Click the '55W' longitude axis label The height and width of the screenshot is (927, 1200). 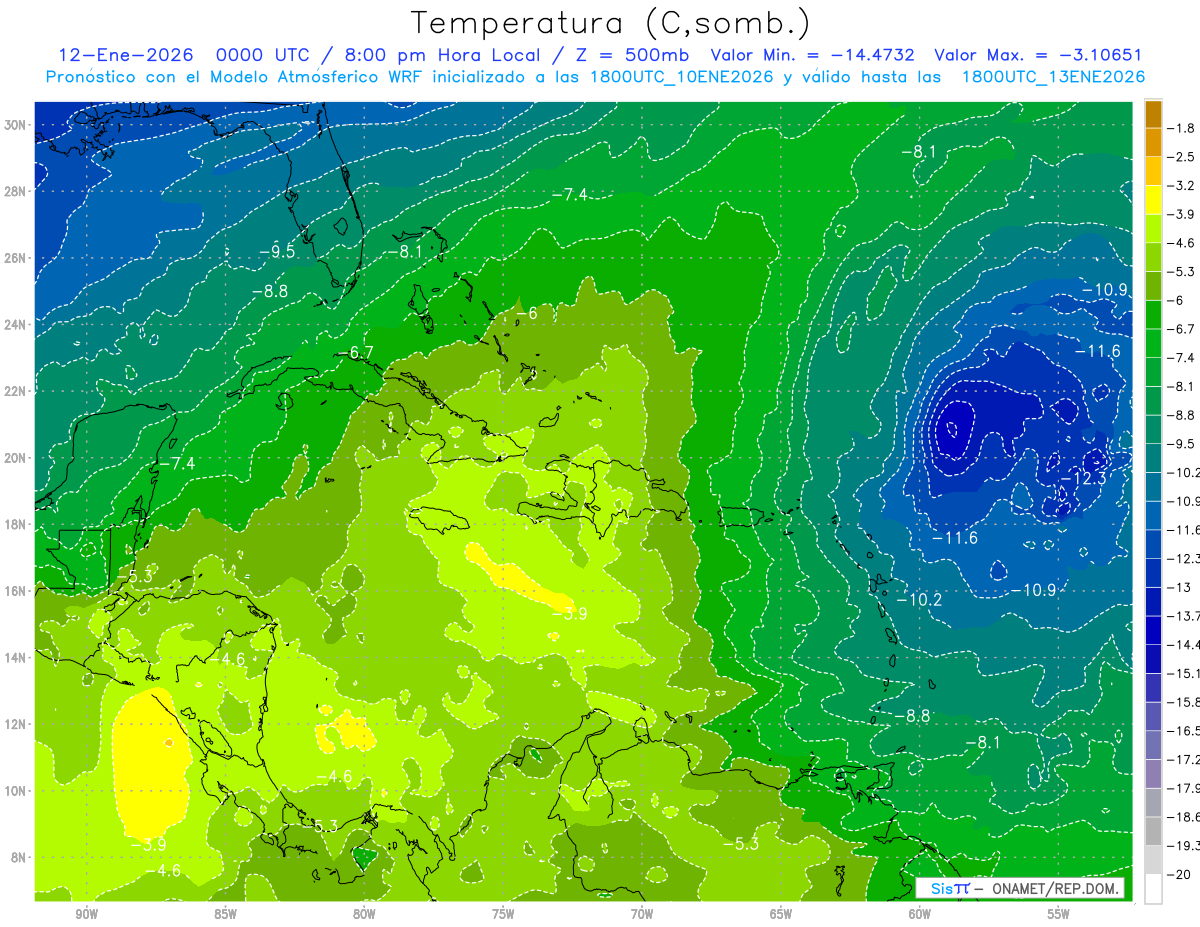pyautogui.click(x=1058, y=914)
